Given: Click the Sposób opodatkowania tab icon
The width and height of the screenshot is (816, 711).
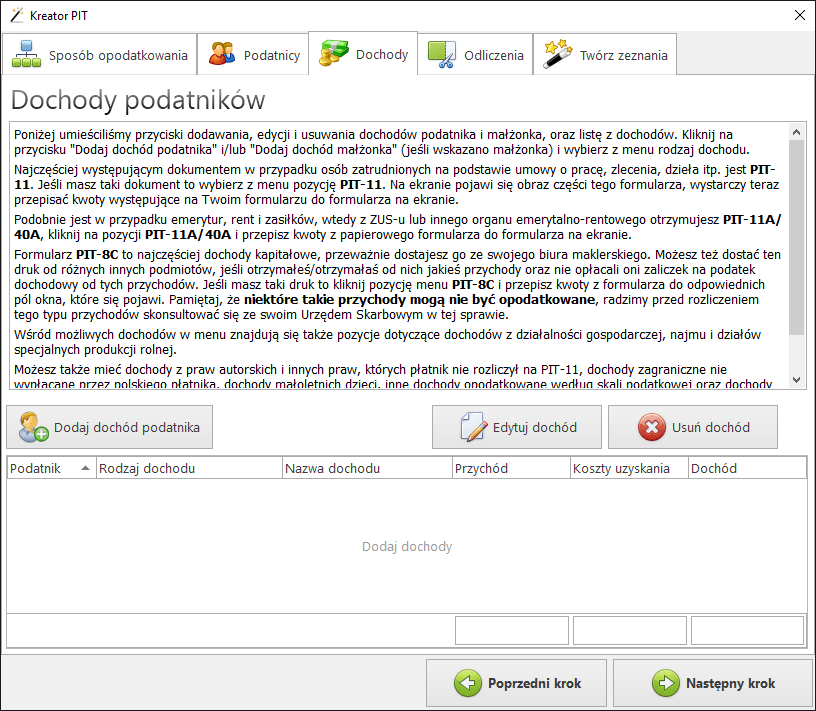Looking at the screenshot, I should click(x=27, y=55).
